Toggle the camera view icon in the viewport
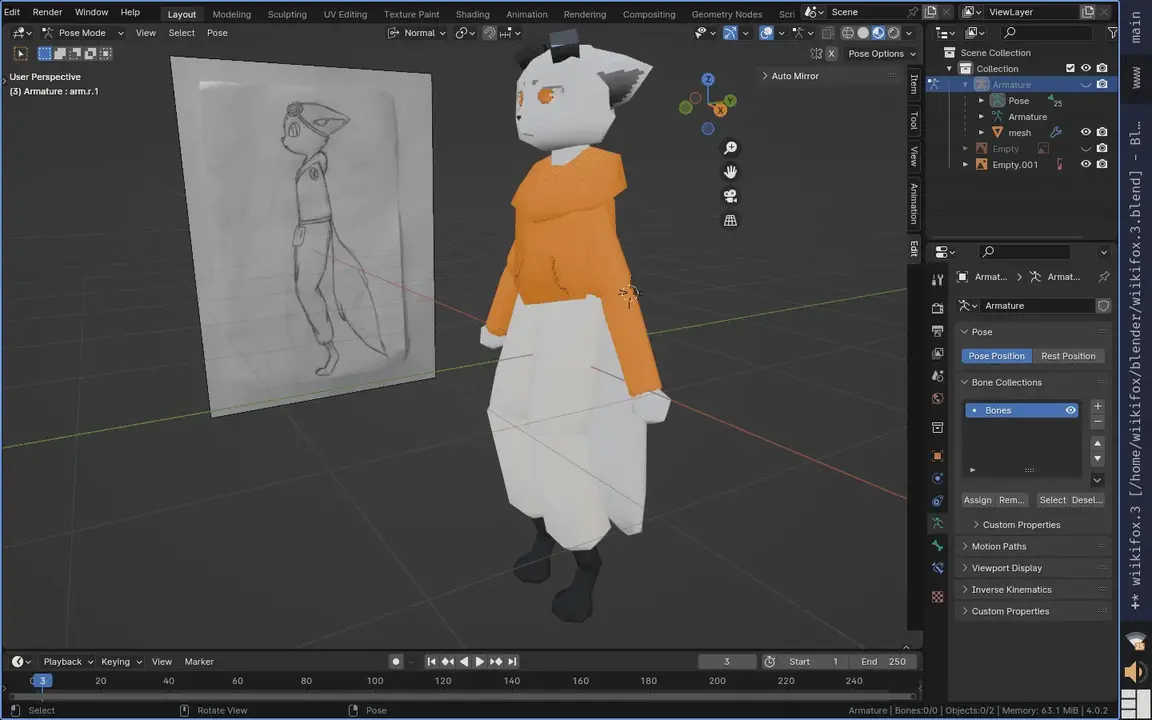 click(730, 196)
